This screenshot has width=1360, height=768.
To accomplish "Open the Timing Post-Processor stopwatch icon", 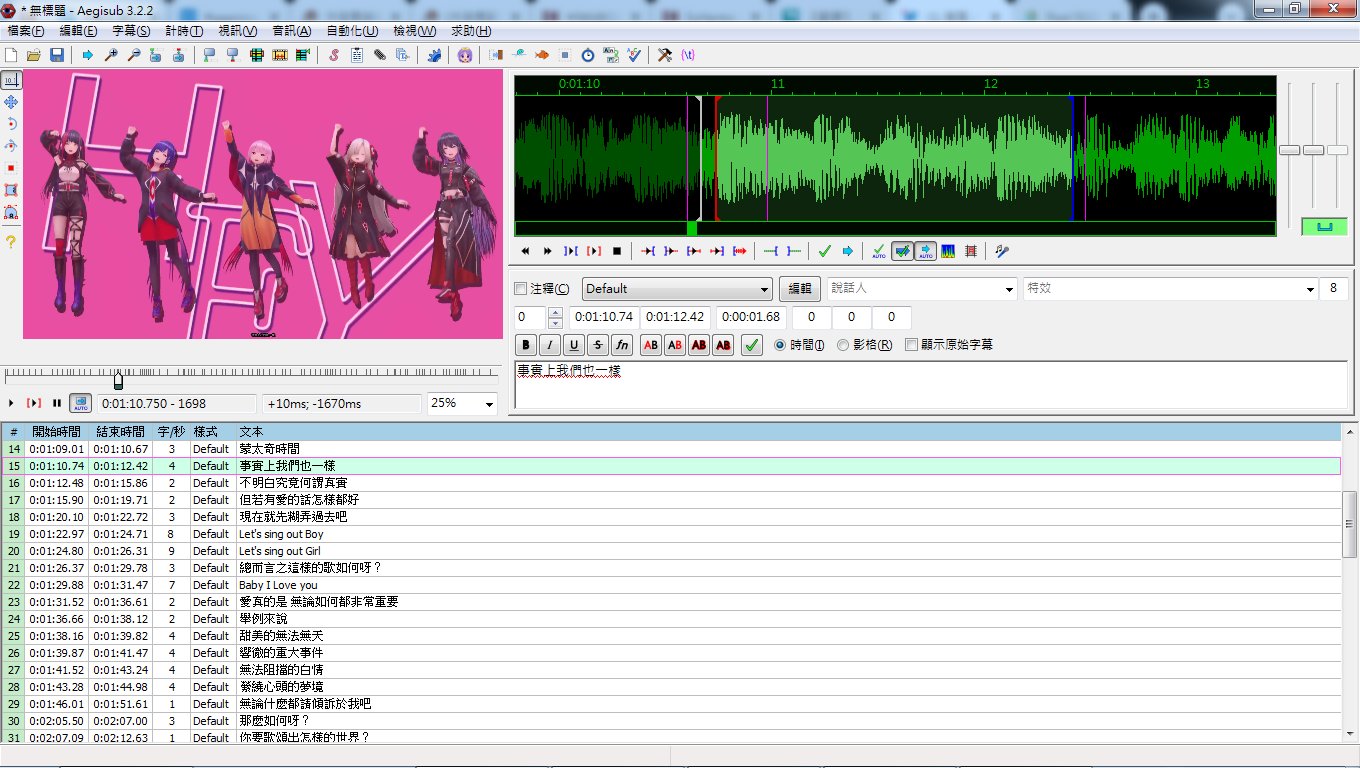I will pos(588,55).
